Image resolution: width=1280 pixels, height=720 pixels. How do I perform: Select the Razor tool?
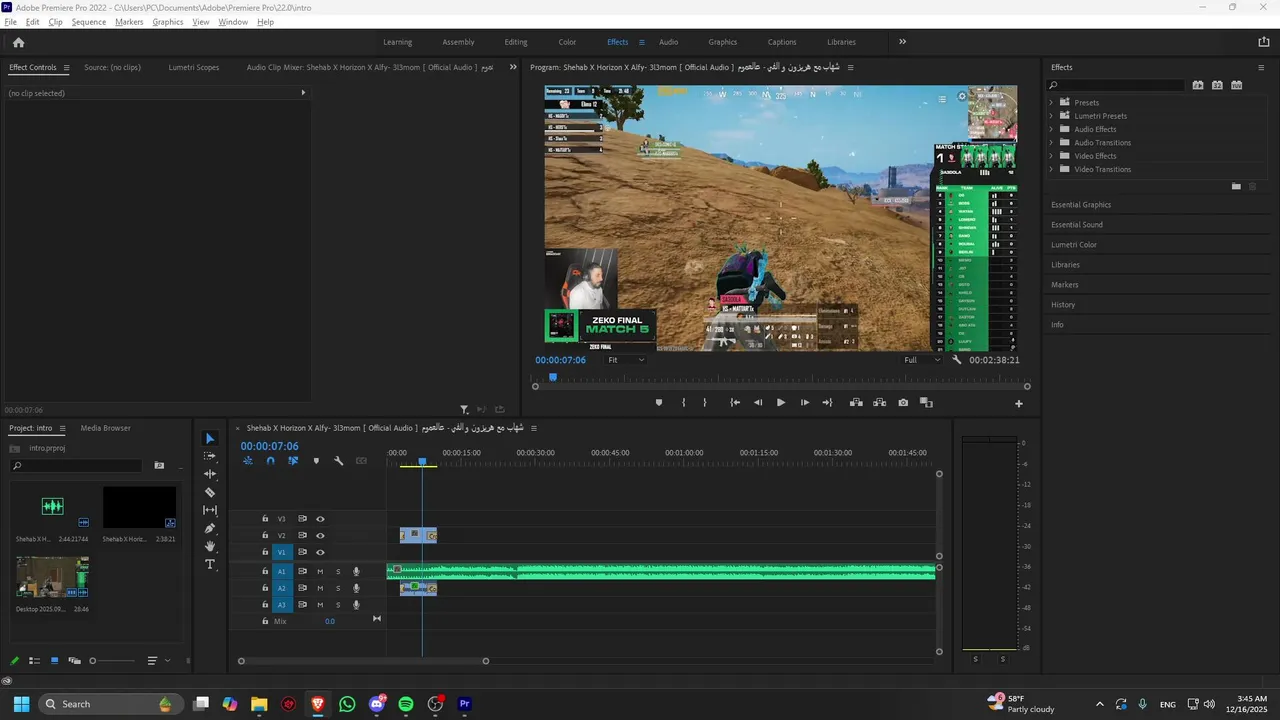210,492
